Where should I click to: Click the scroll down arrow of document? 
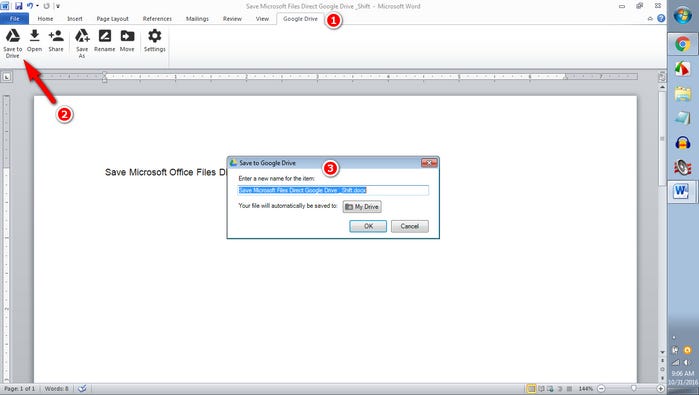pos(662,352)
